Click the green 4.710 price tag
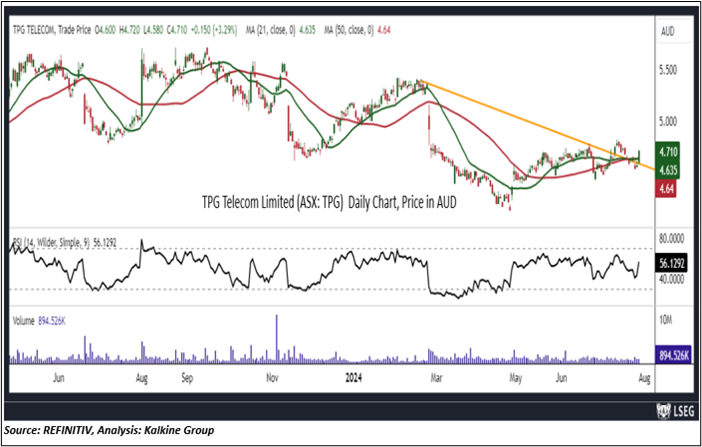Image resolution: width=702 pixels, height=447 pixels. point(668,152)
